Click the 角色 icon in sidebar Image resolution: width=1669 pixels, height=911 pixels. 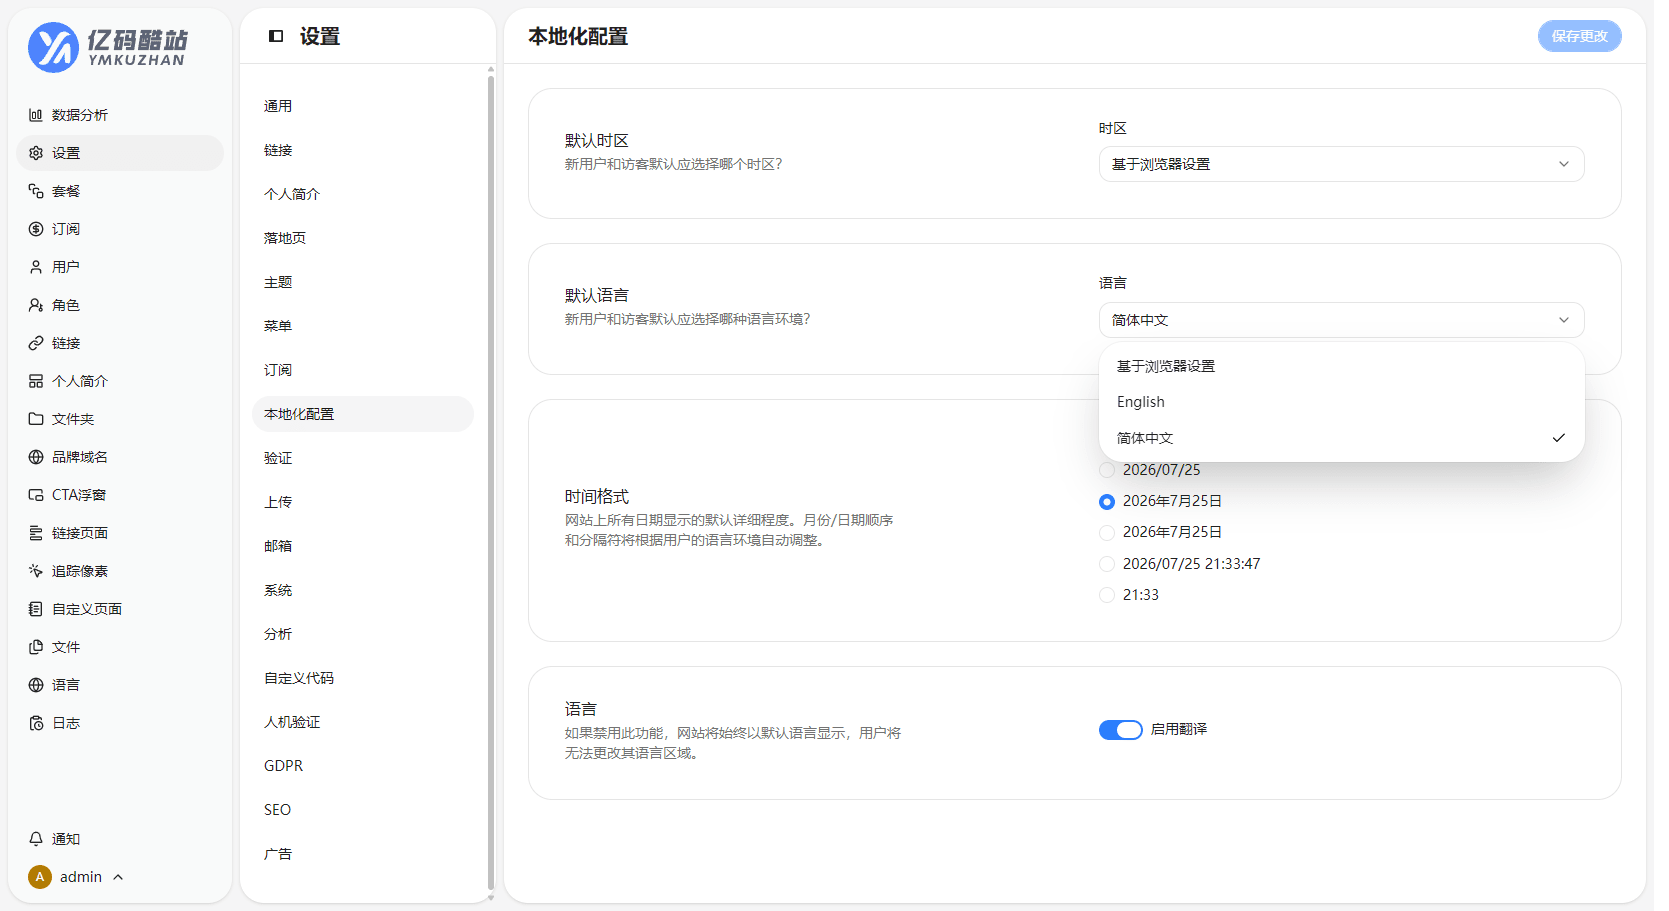[x=36, y=305]
